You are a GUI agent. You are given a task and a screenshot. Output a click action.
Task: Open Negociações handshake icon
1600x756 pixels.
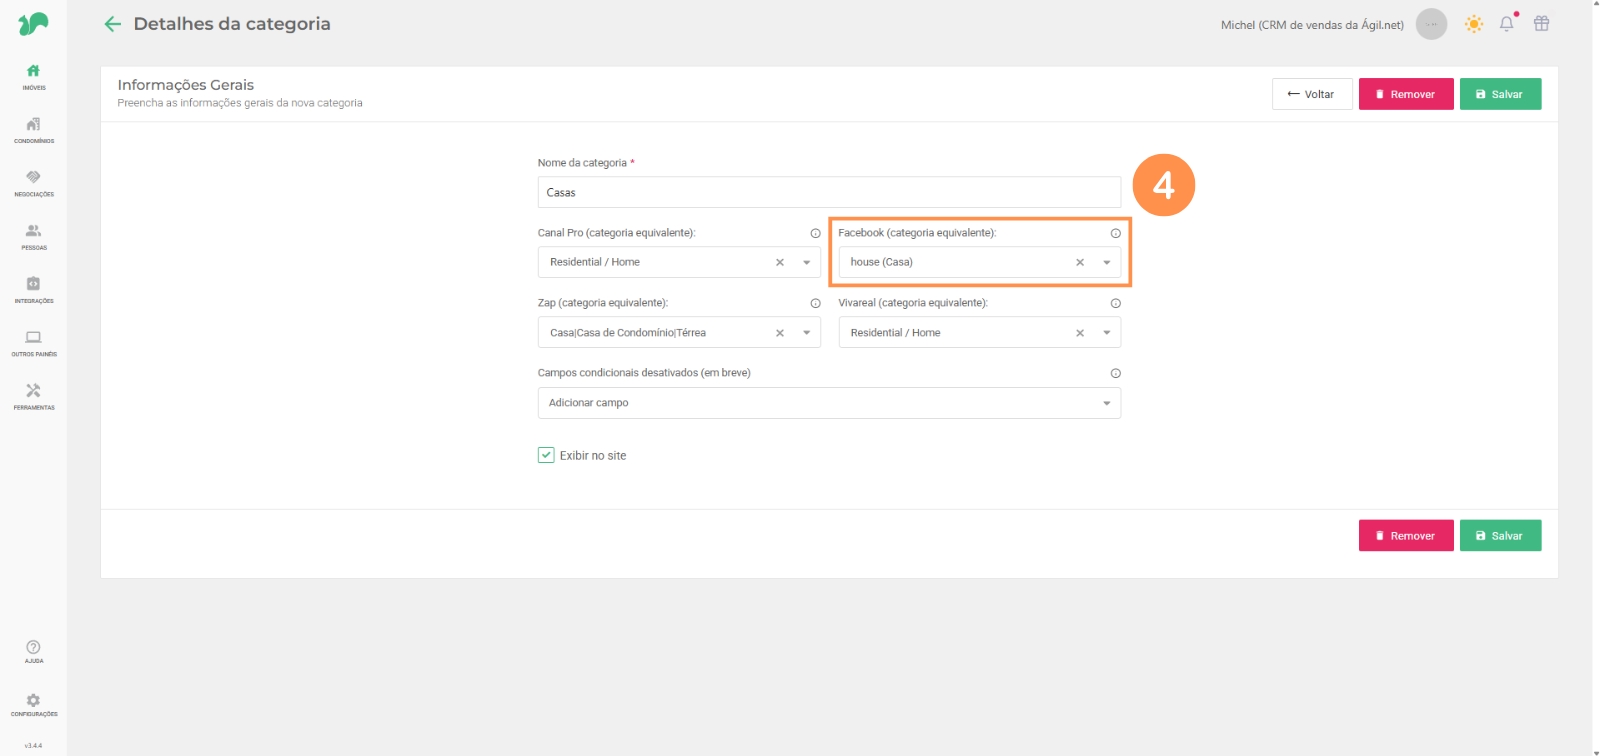[x=33, y=182]
